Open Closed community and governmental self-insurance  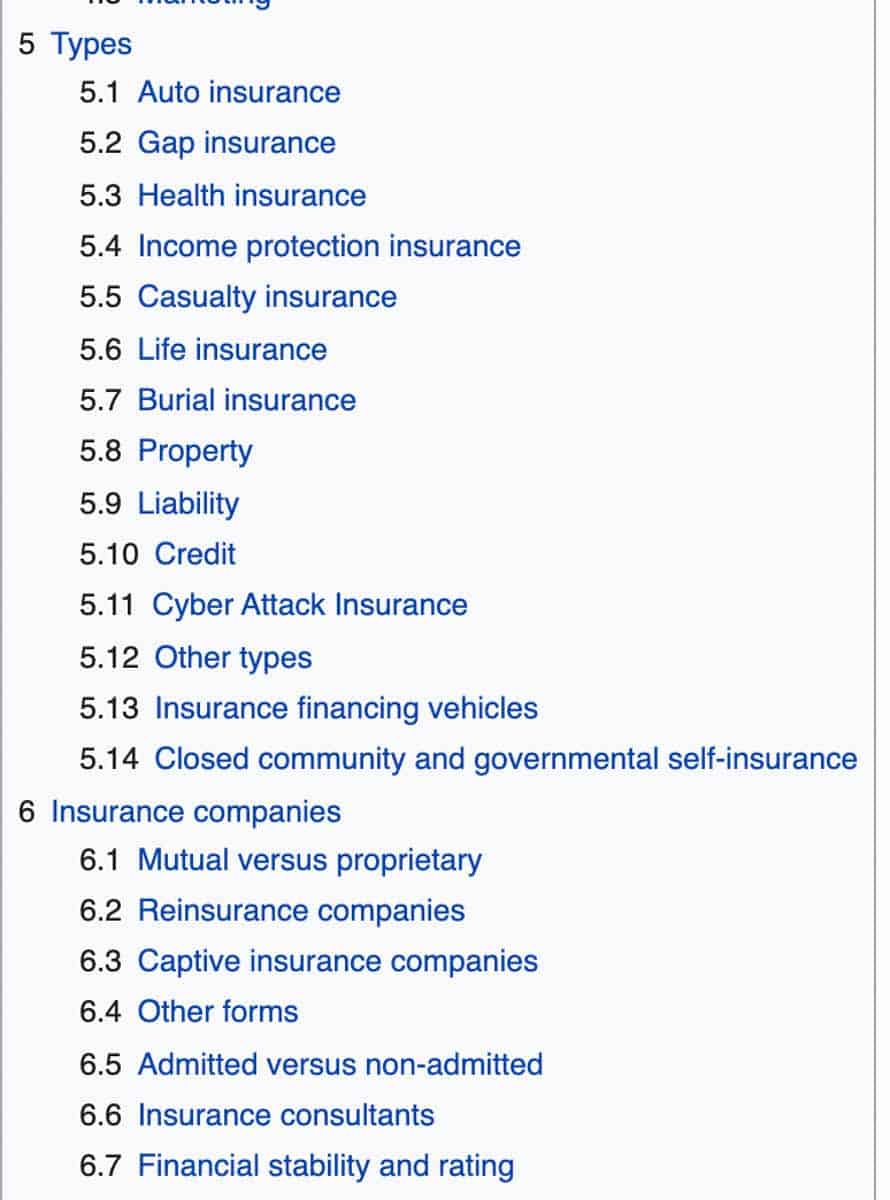[x=503, y=759]
